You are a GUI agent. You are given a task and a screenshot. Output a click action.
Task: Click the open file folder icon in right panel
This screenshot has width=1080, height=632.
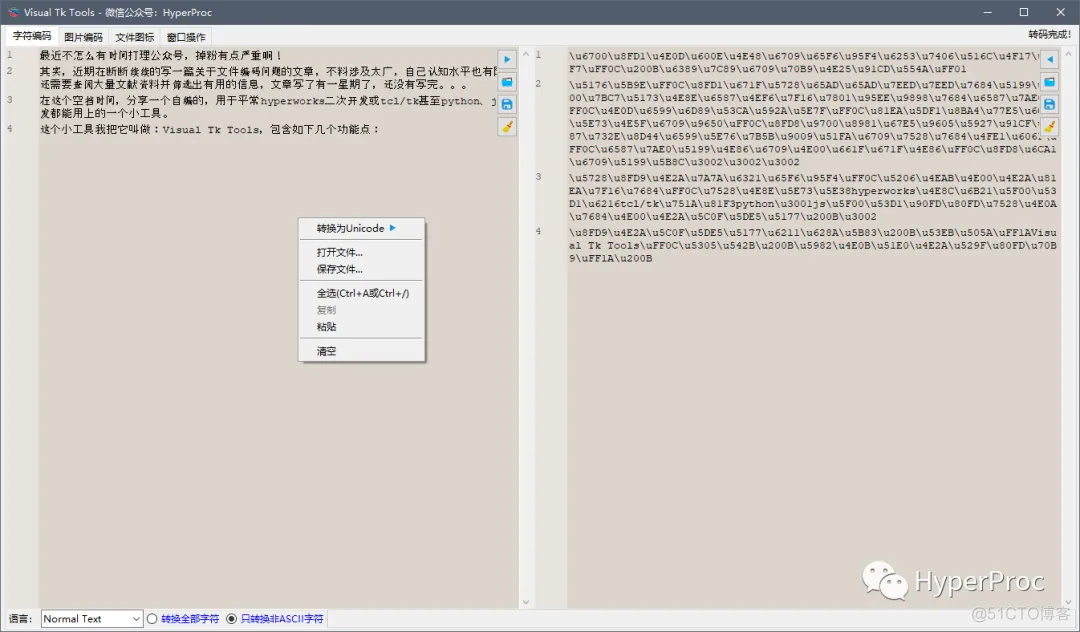point(1050,82)
